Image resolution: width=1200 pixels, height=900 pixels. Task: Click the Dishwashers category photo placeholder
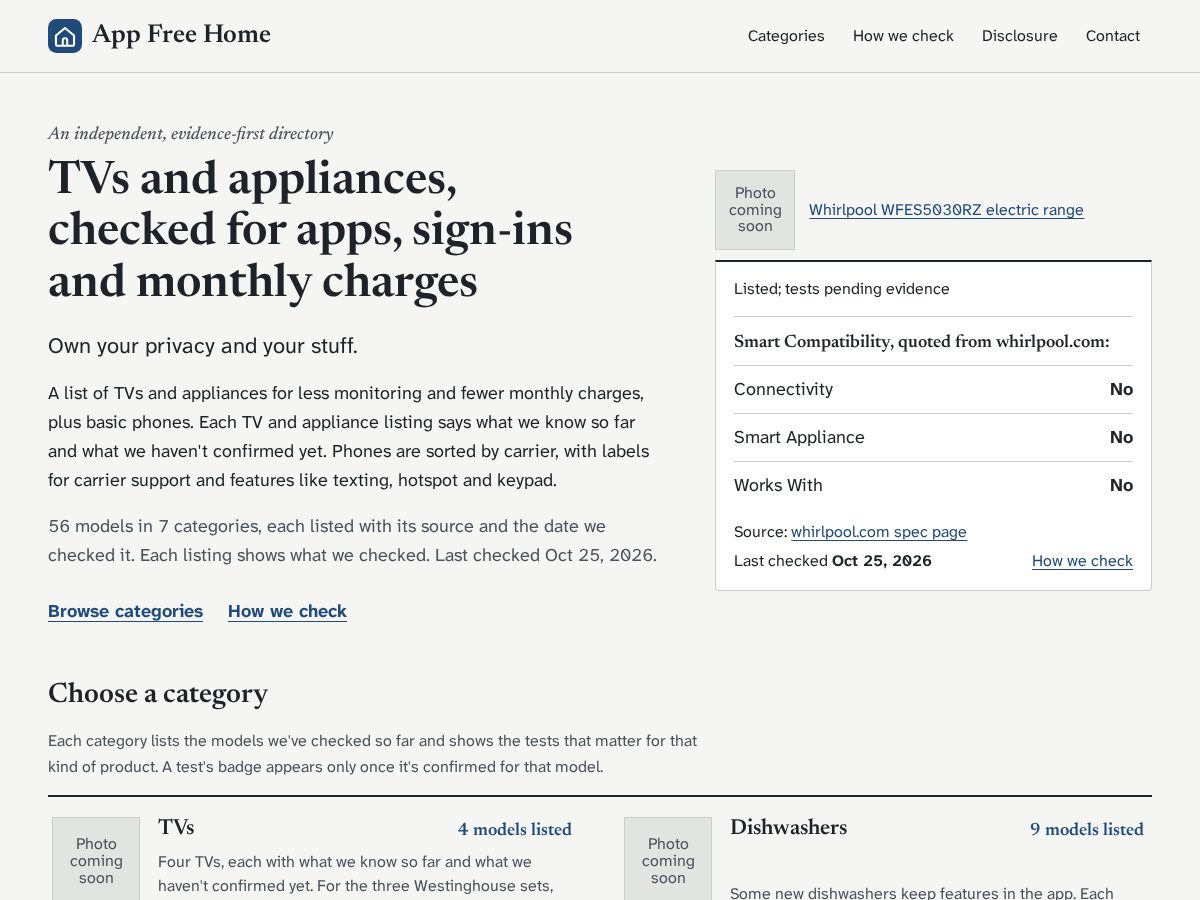[x=668, y=859]
